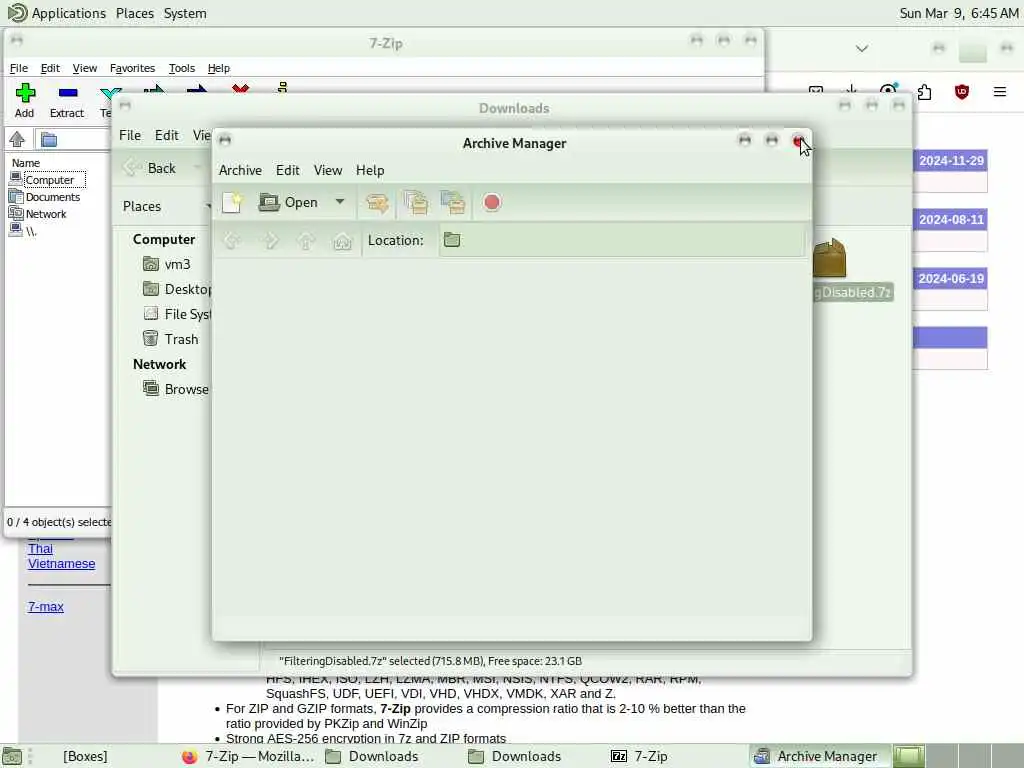This screenshot has height=768, width=1024.
Task: Click the 2024-08-11 date cell
Action: tap(951, 219)
